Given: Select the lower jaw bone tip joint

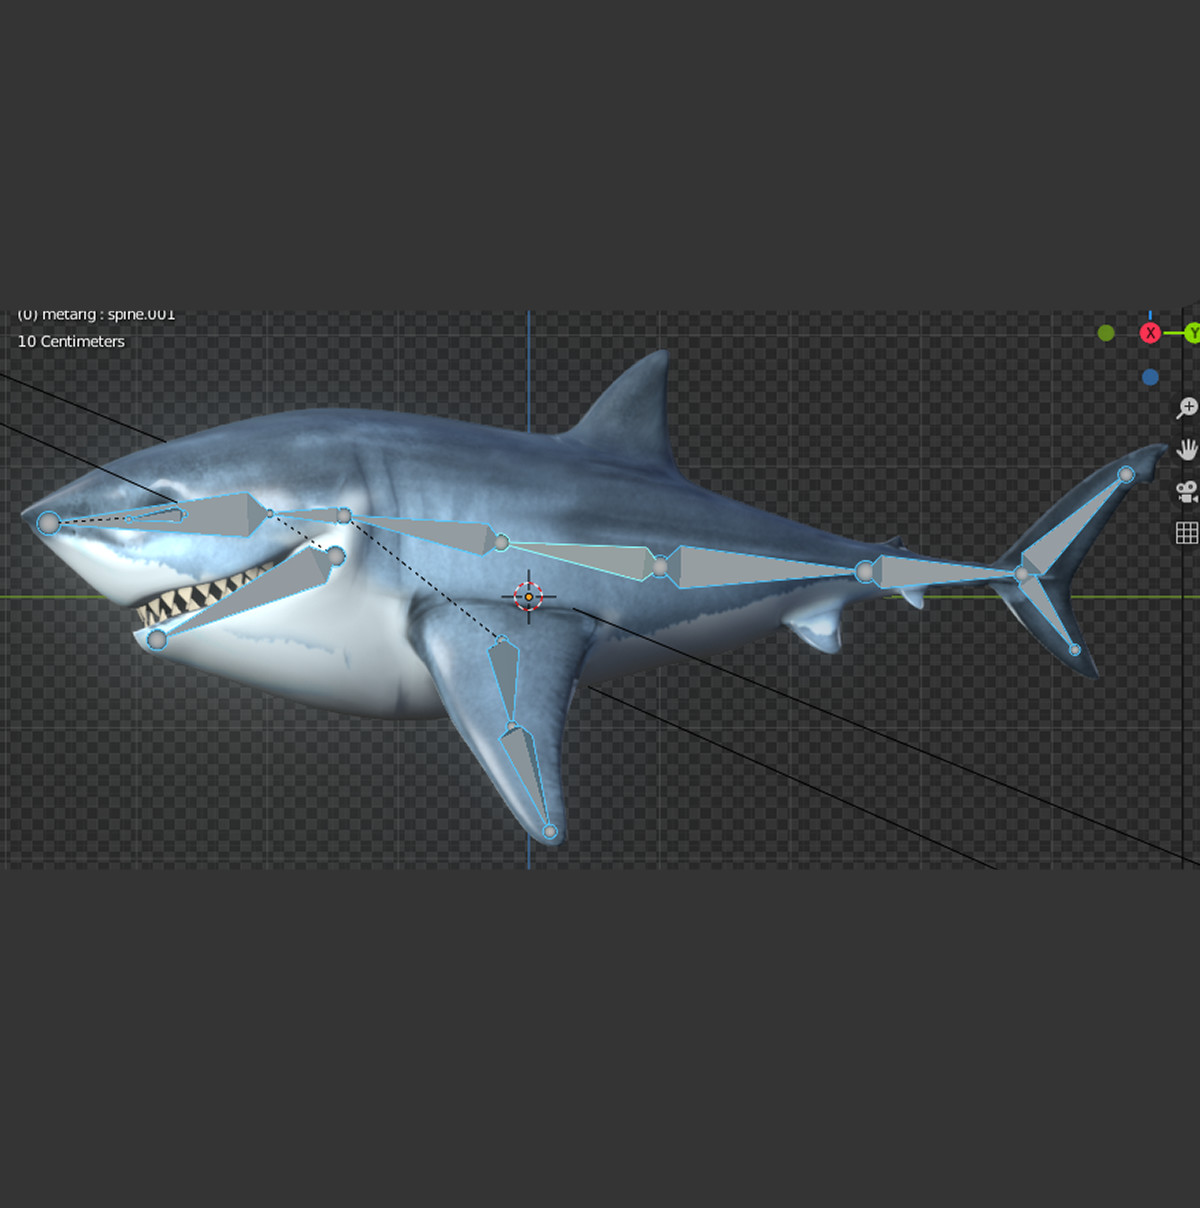Looking at the screenshot, I should (156, 639).
